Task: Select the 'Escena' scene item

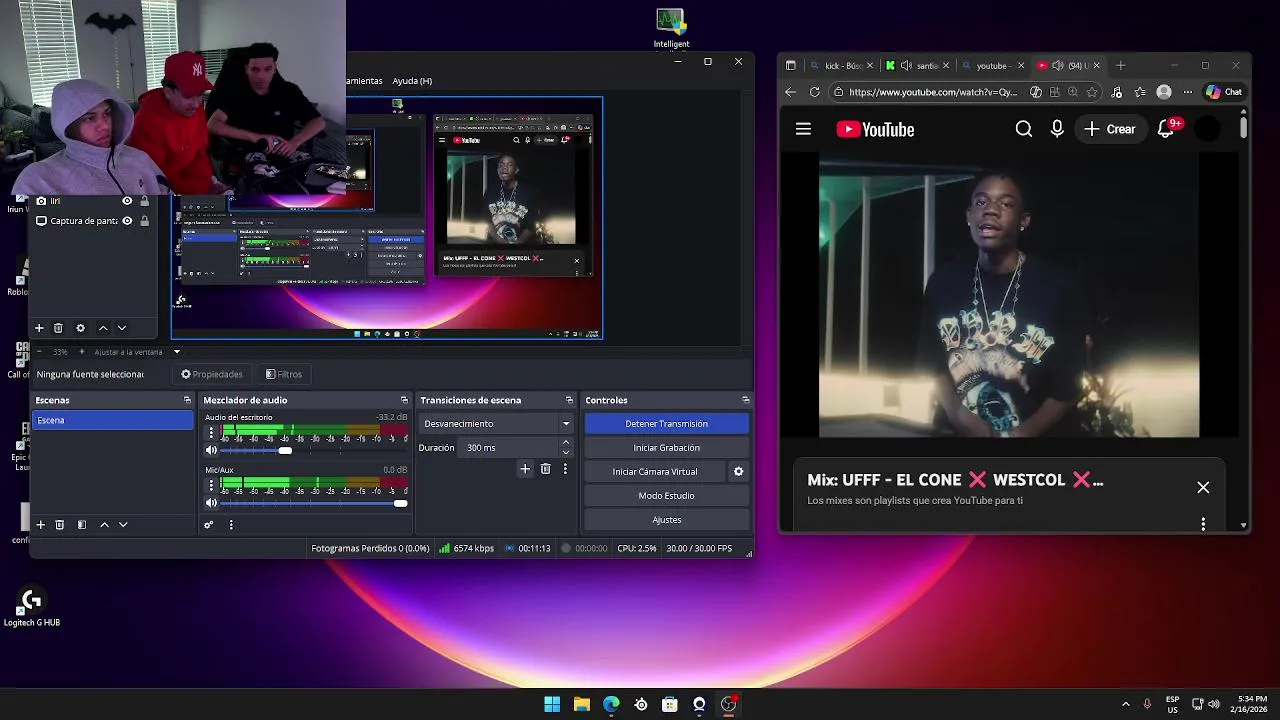Action: [113, 420]
